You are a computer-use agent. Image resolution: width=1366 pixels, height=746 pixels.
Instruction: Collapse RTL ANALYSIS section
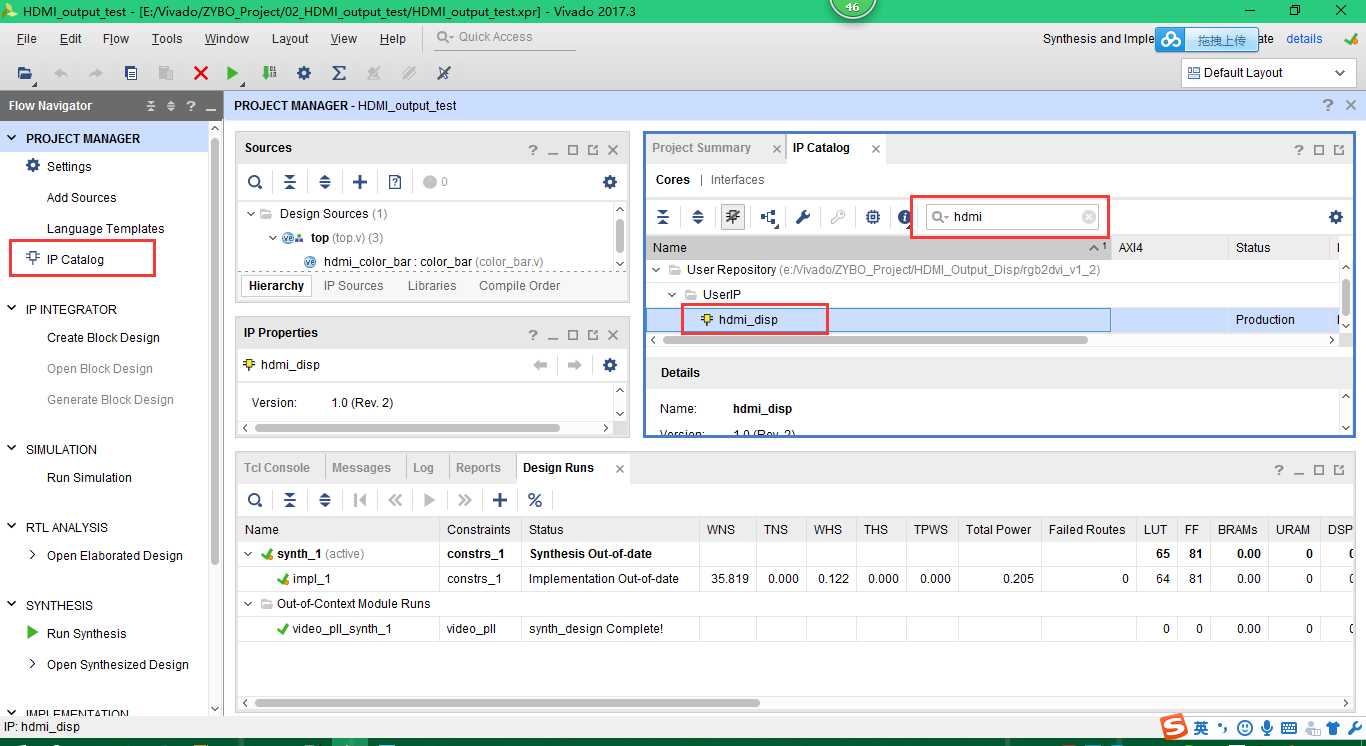coord(12,527)
